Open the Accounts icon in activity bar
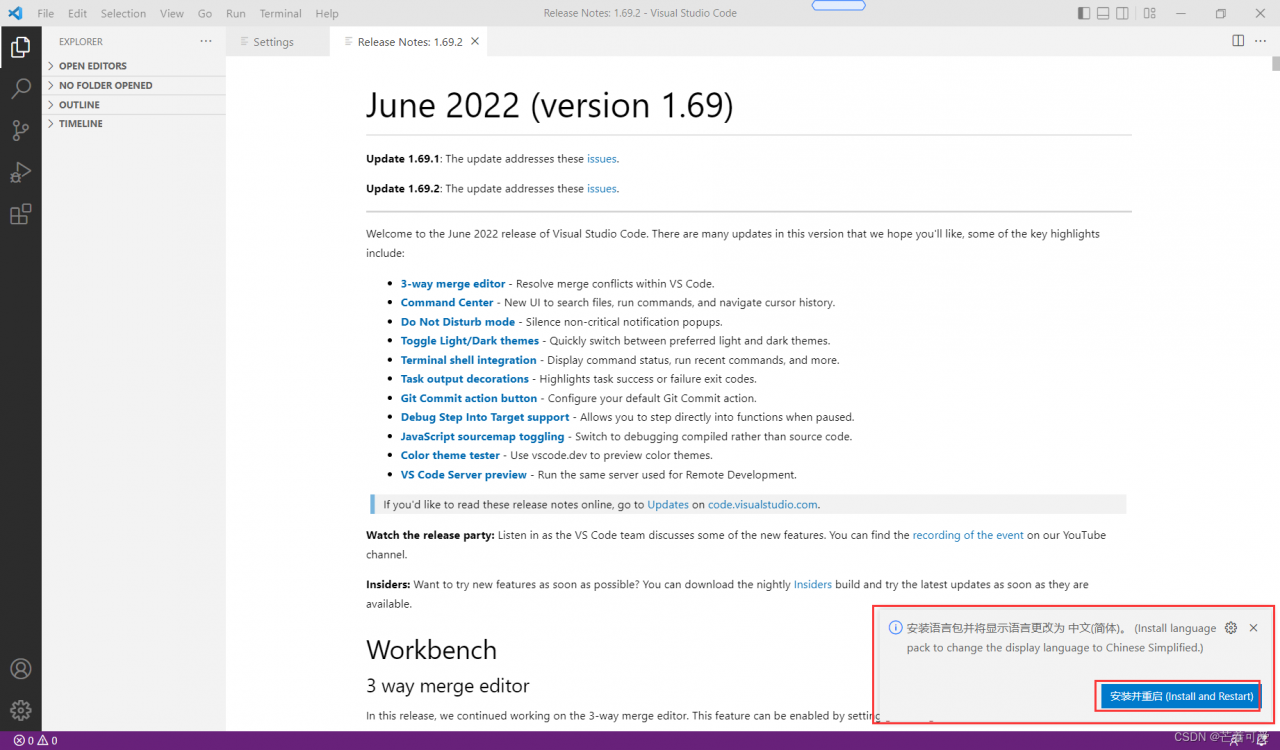 (20, 669)
